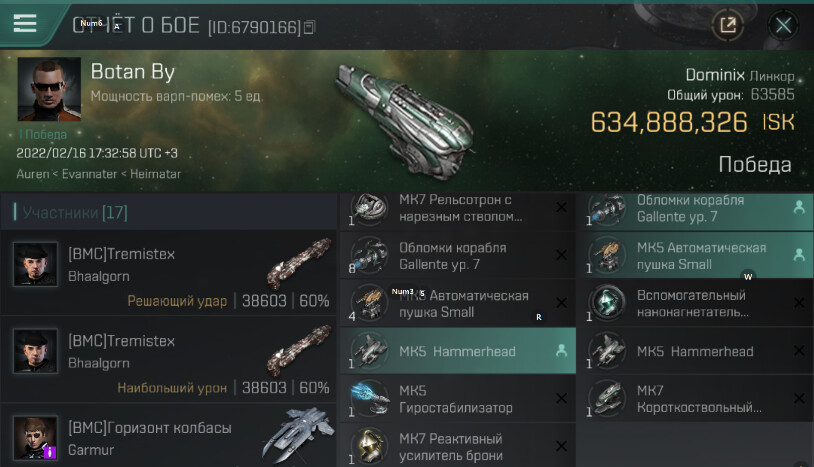Viewport: 814px width, 467px height.
Task: Open Garmur pilot participant entry
Action: point(169,436)
